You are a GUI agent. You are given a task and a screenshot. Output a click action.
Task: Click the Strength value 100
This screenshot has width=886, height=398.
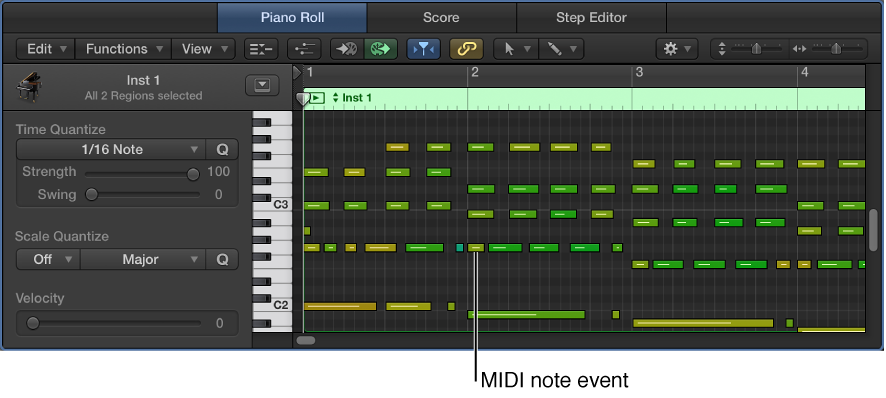pos(219,172)
